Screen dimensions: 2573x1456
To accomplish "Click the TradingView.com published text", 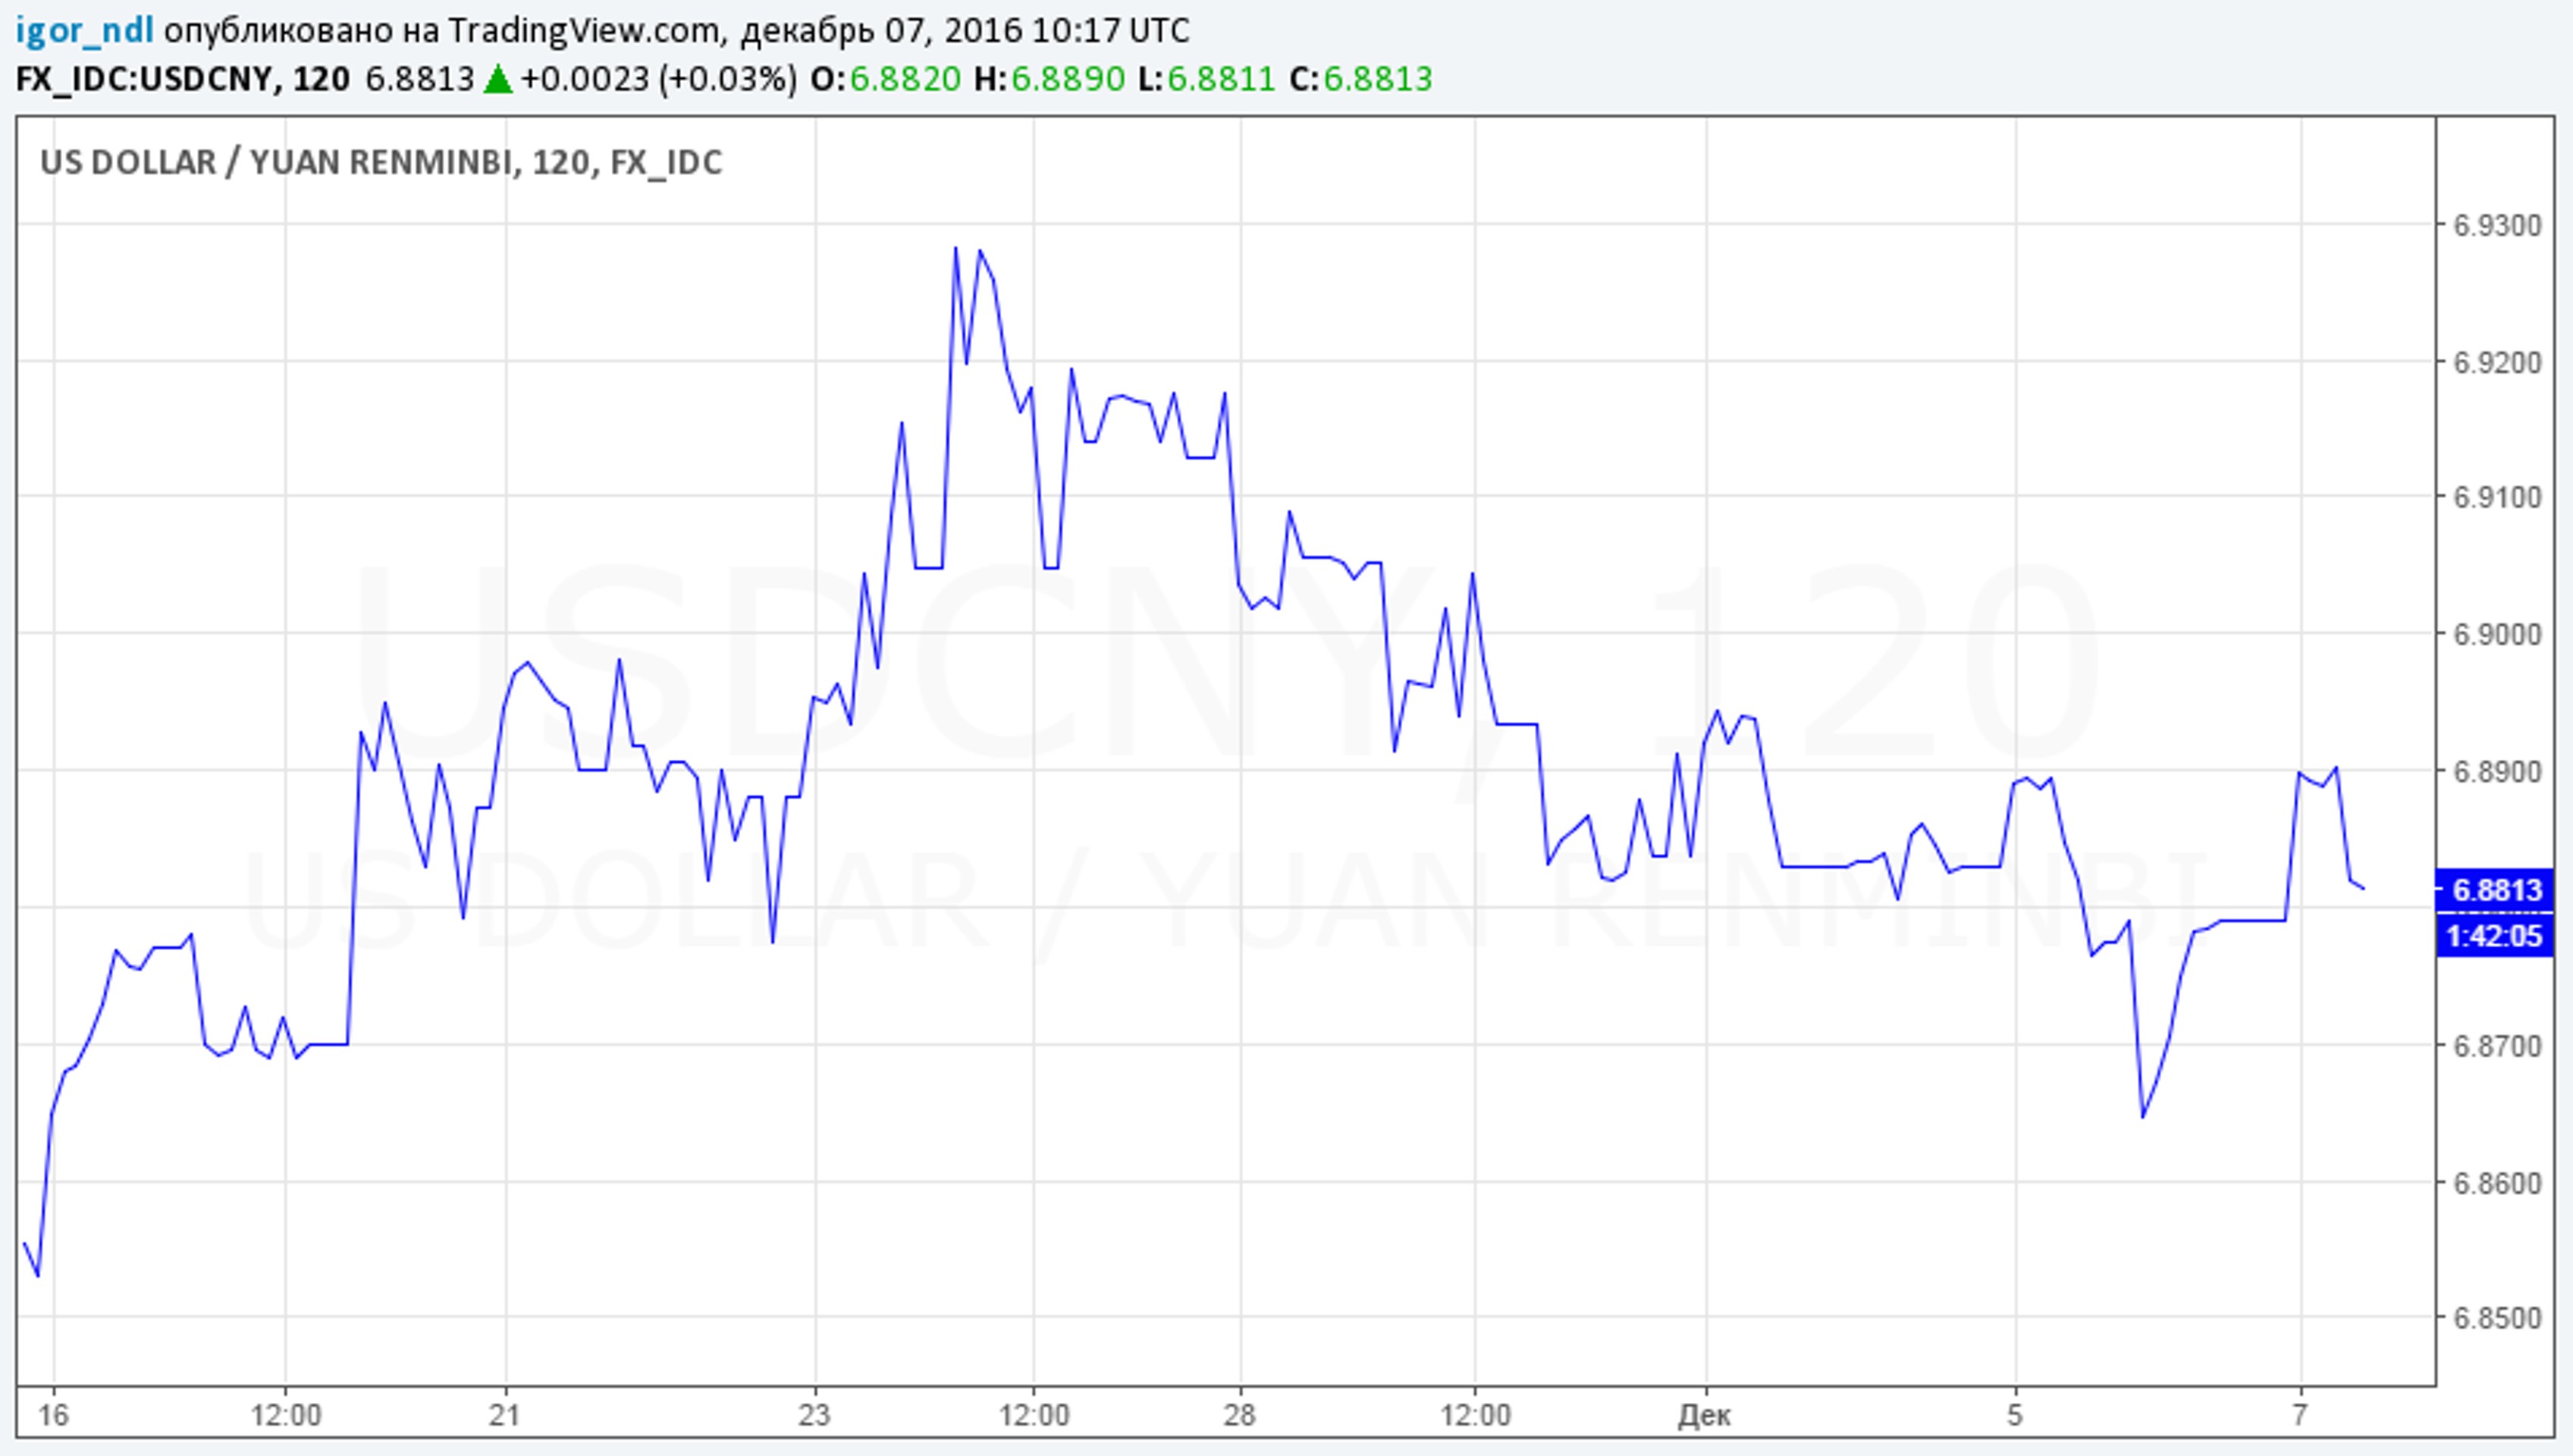I will (583, 31).
